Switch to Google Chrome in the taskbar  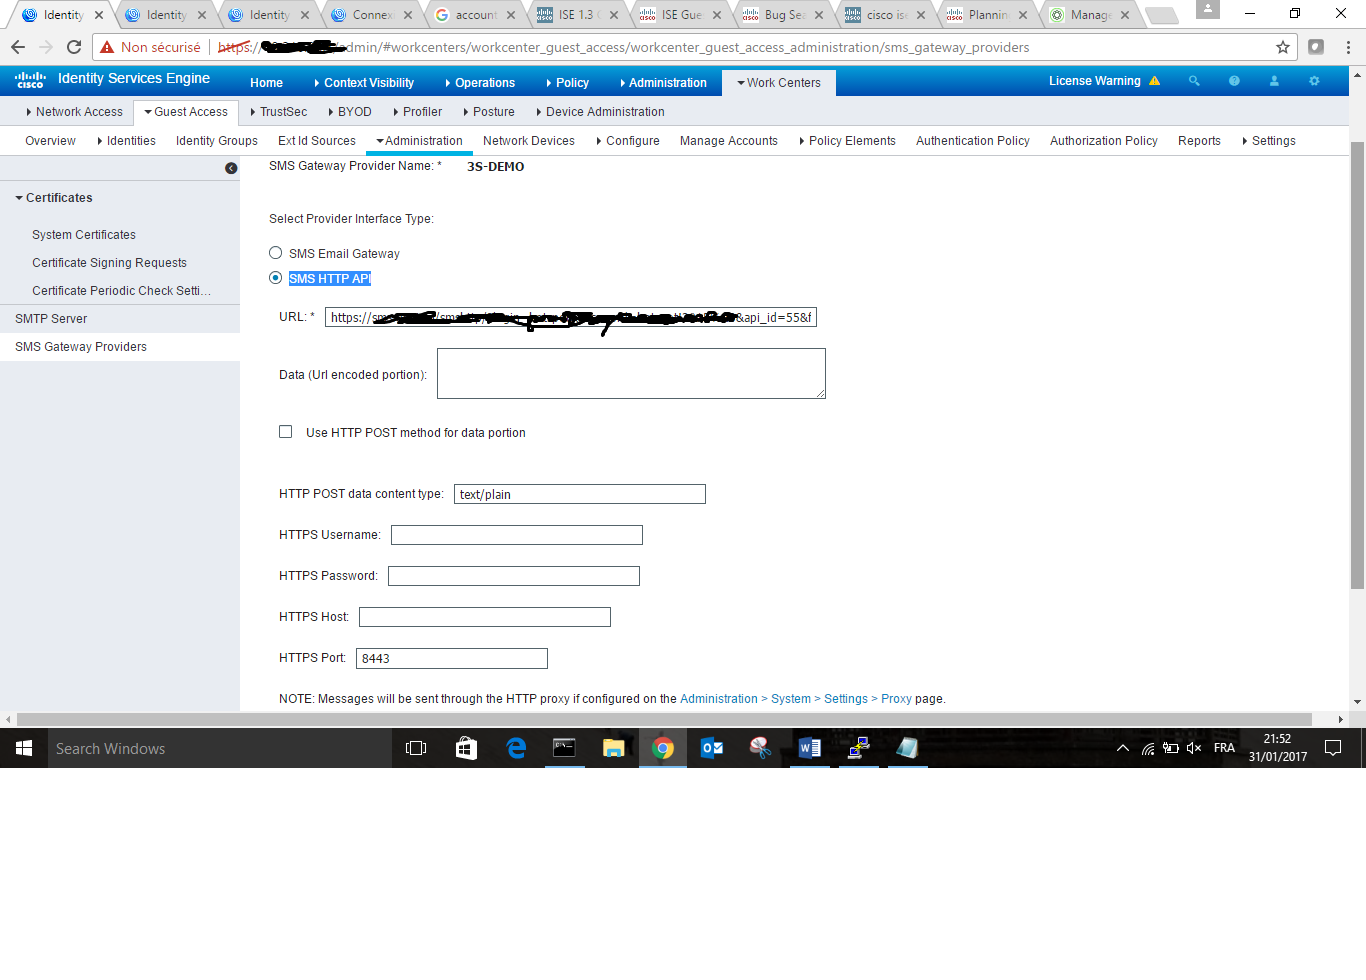point(663,748)
